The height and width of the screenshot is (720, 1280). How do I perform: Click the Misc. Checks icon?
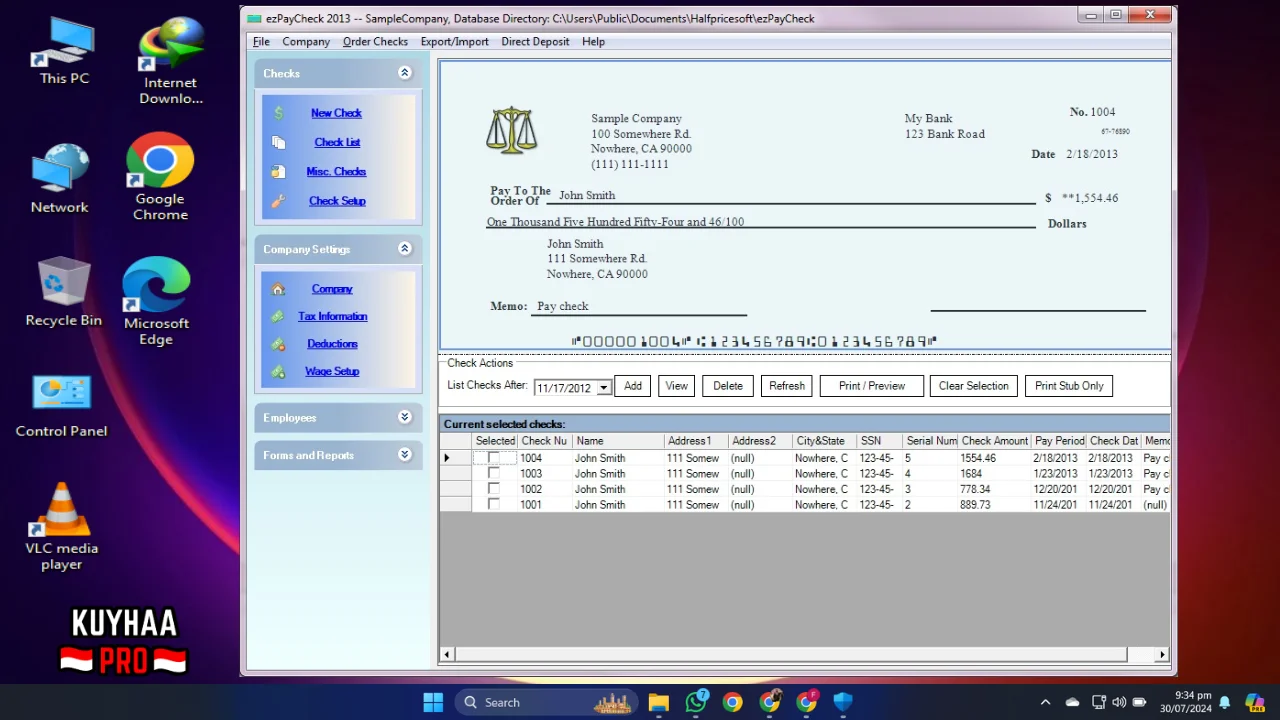coord(278,171)
